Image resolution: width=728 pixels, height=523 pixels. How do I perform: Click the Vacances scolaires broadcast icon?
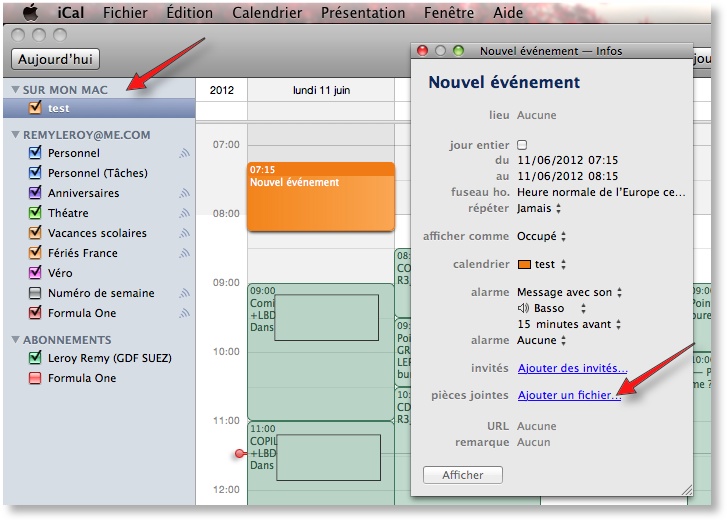coord(184,233)
